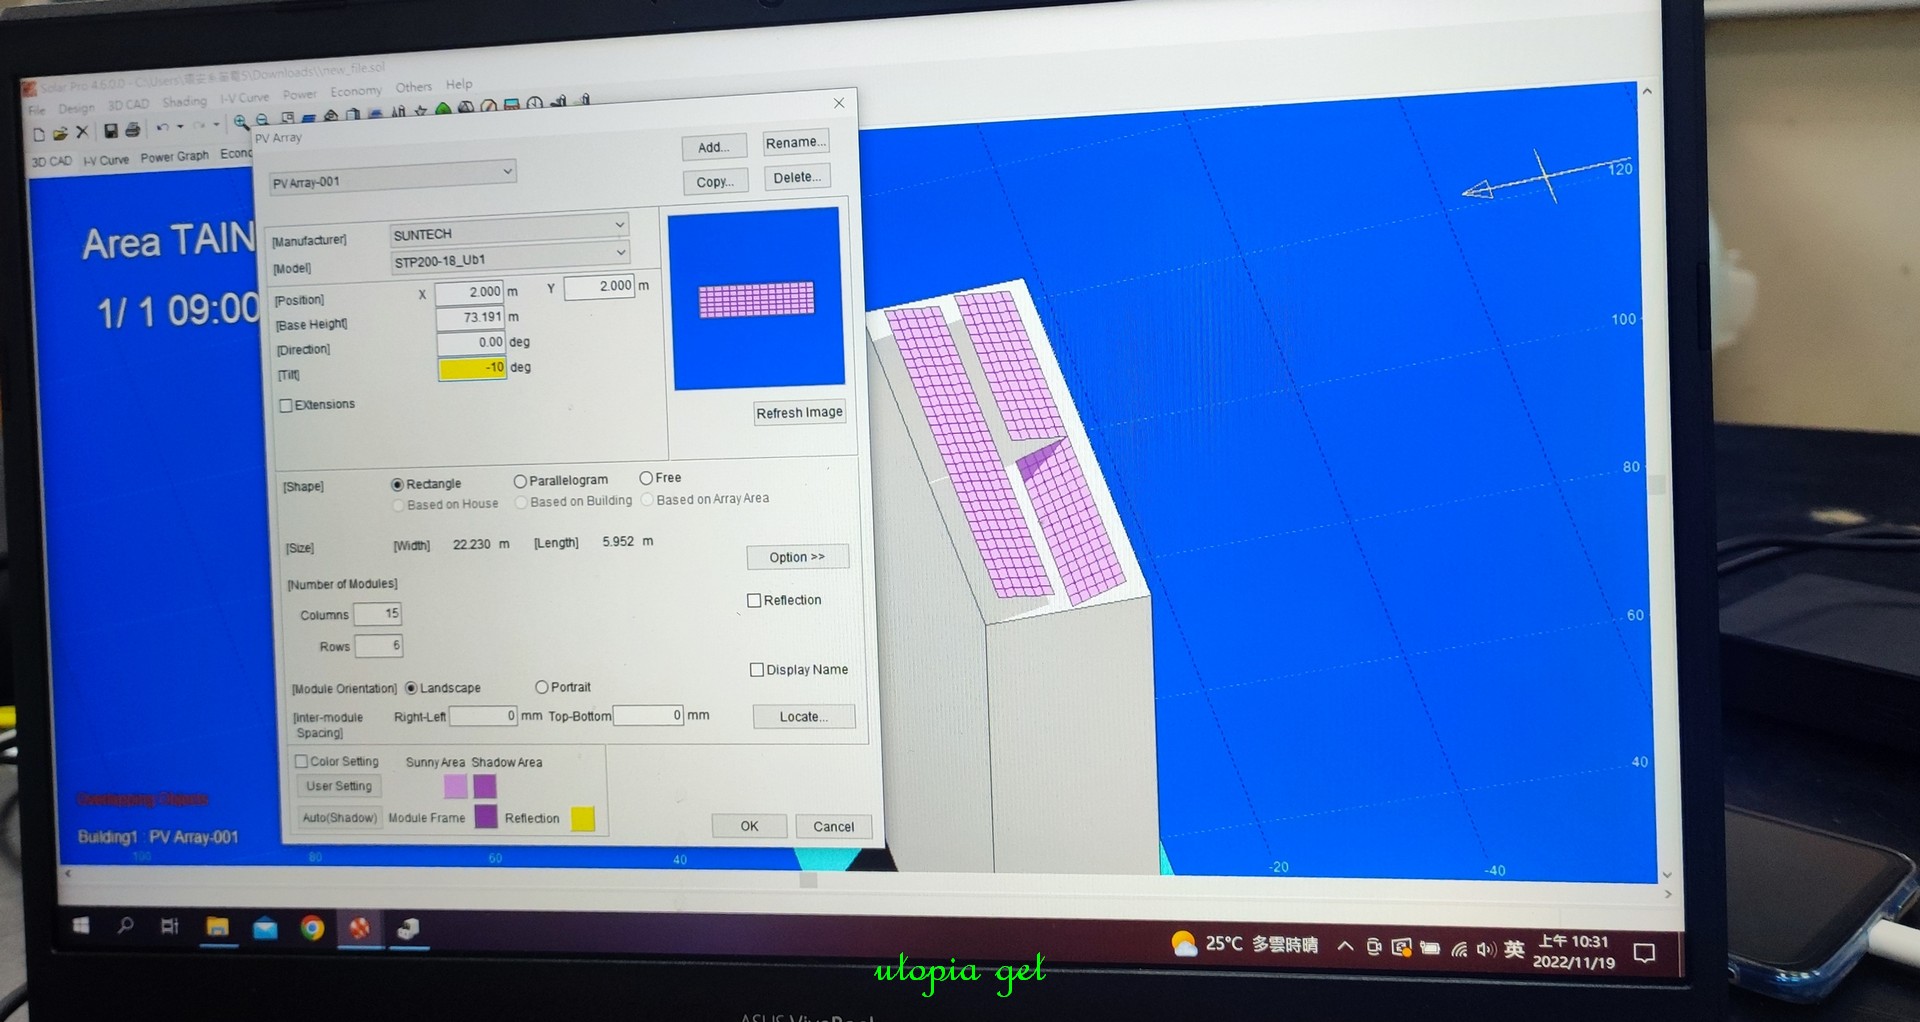Select the Rectangle shape option
The width and height of the screenshot is (1920, 1022).
[x=397, y=484]
